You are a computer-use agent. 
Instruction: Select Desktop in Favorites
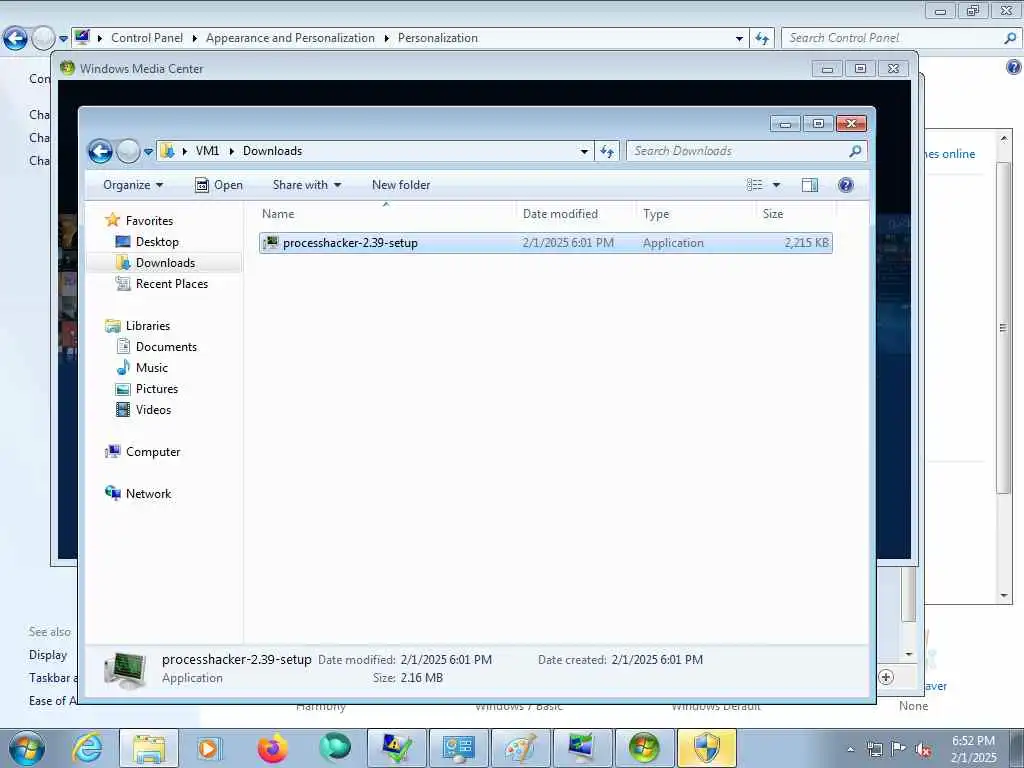tap(157, 242)
